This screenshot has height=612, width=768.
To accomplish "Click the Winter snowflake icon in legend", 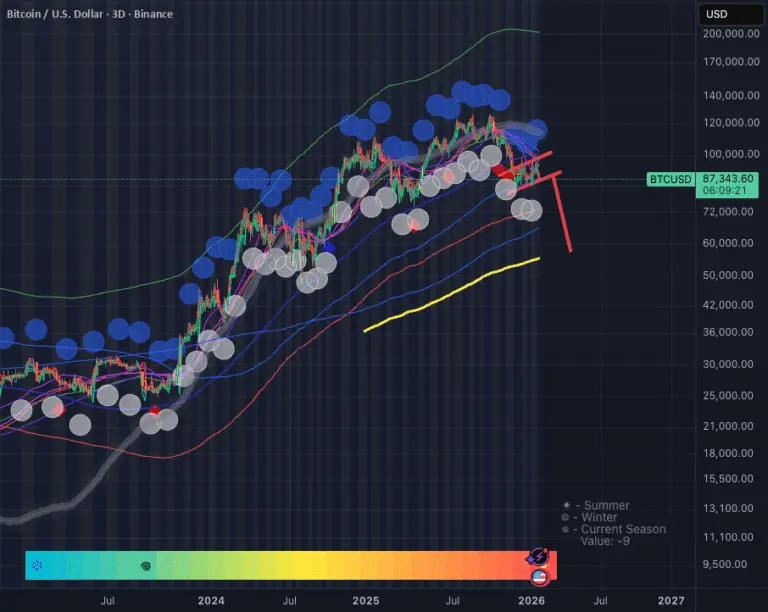I will pos(565,517).
